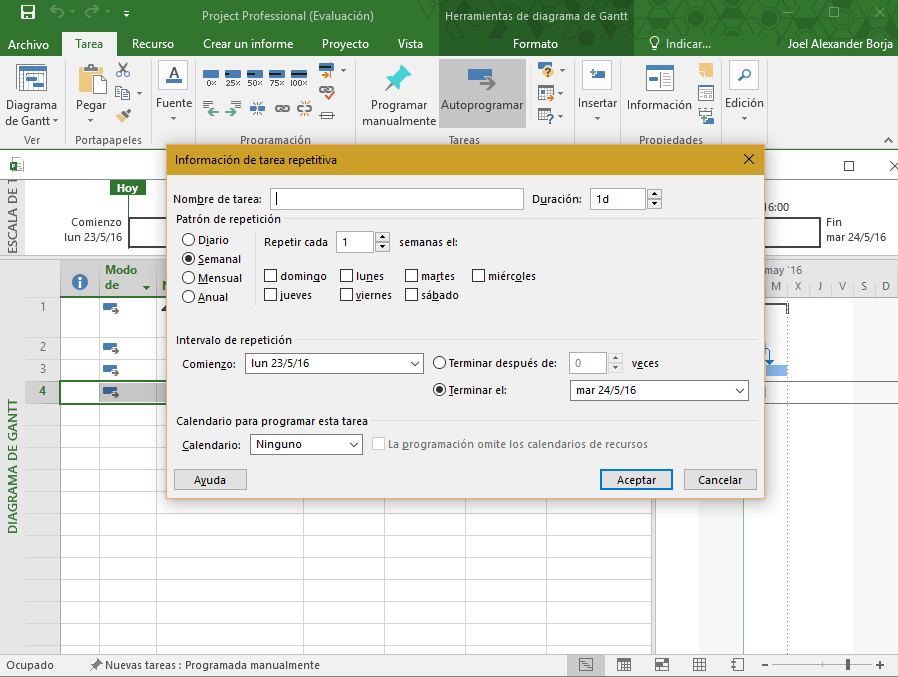This screenshot has width=898, height=677.
Task: Click the Autoprogramar button
Action: (482, 92)
